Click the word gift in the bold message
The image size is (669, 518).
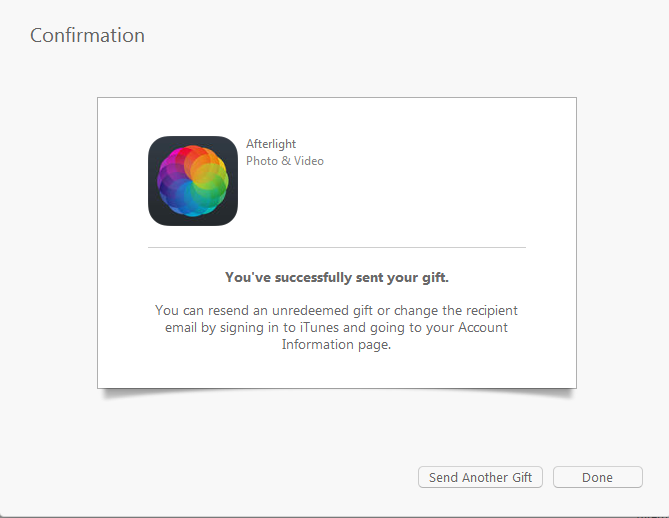point(433,278)
